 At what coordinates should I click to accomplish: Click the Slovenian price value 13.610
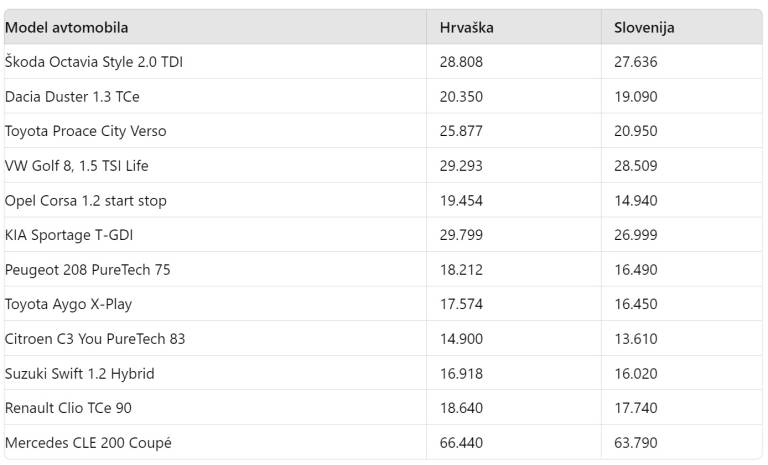(x=635, y=339)
